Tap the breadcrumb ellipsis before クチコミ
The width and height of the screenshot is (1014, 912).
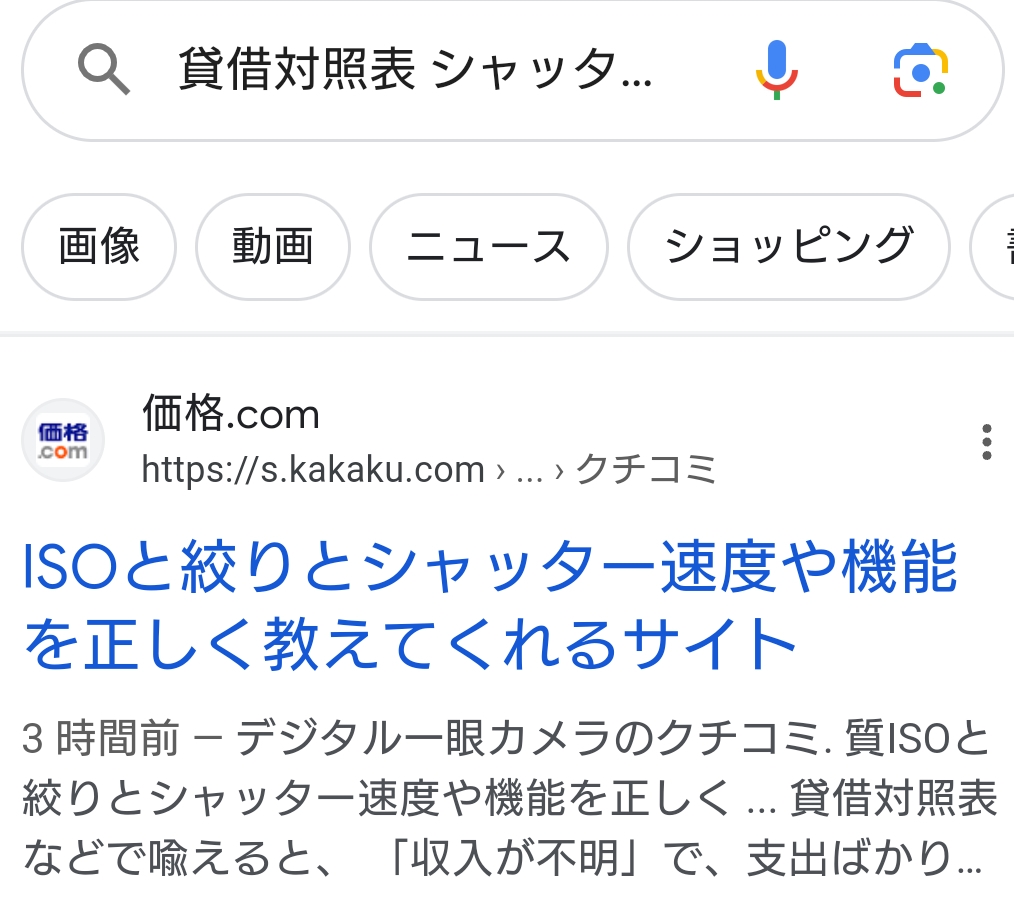click(528, 470)
